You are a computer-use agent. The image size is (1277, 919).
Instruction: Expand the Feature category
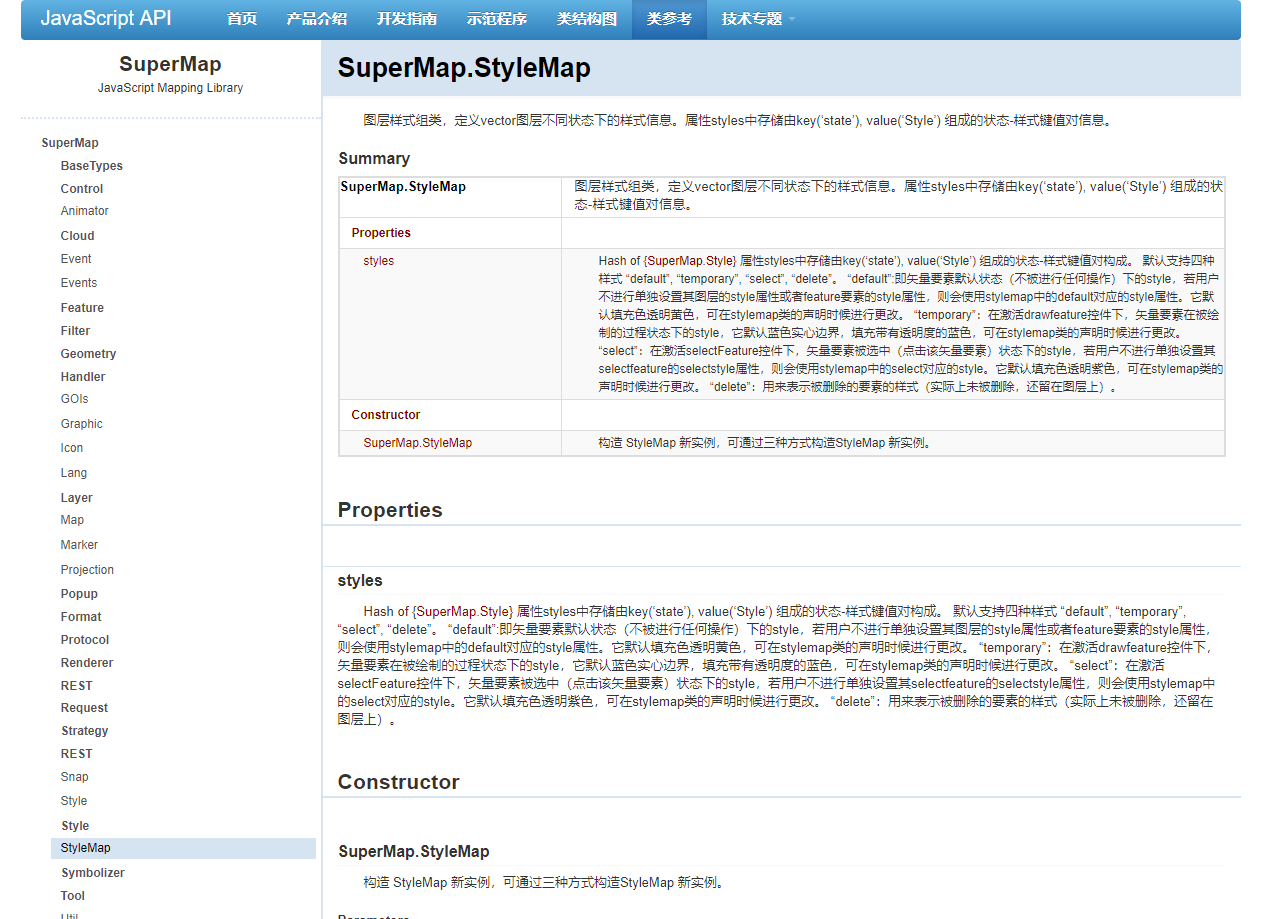(82, 308)
